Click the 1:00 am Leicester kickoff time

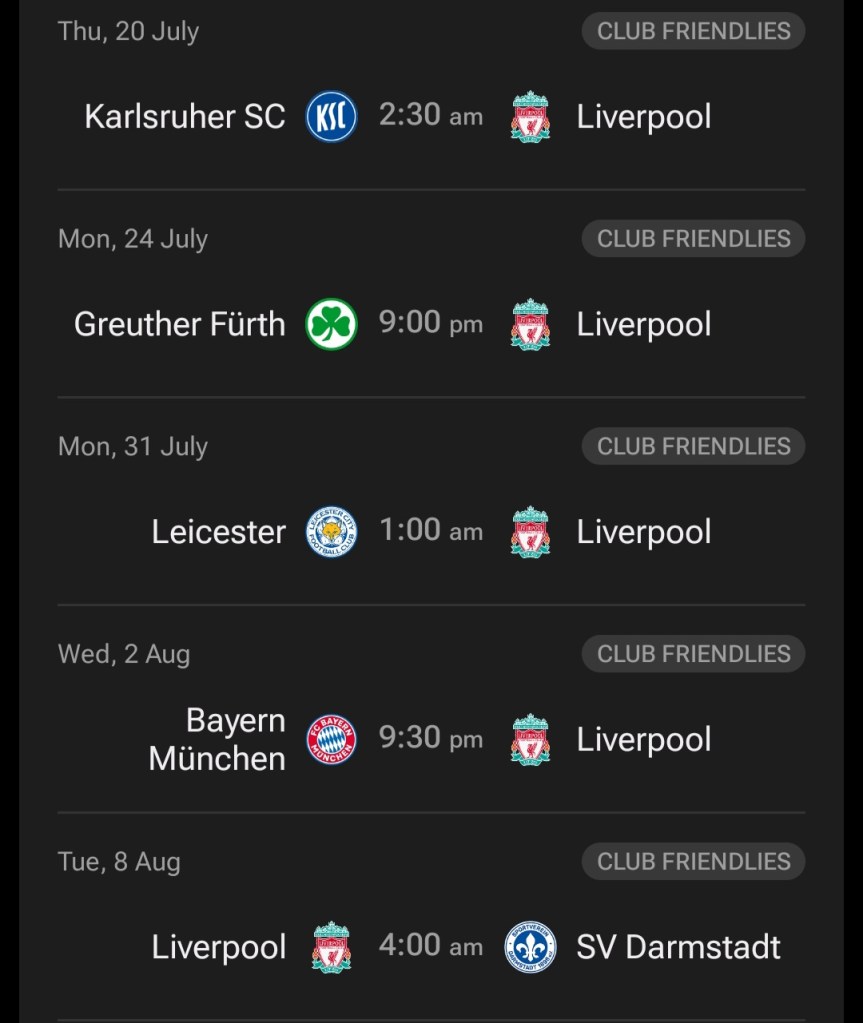[430, 531]
